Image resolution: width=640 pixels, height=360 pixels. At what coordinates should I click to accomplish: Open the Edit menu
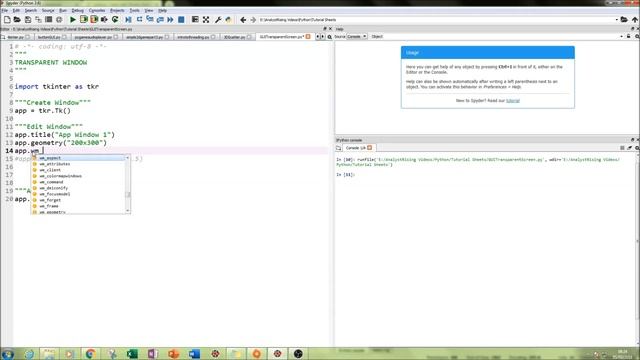coord(16,10)
